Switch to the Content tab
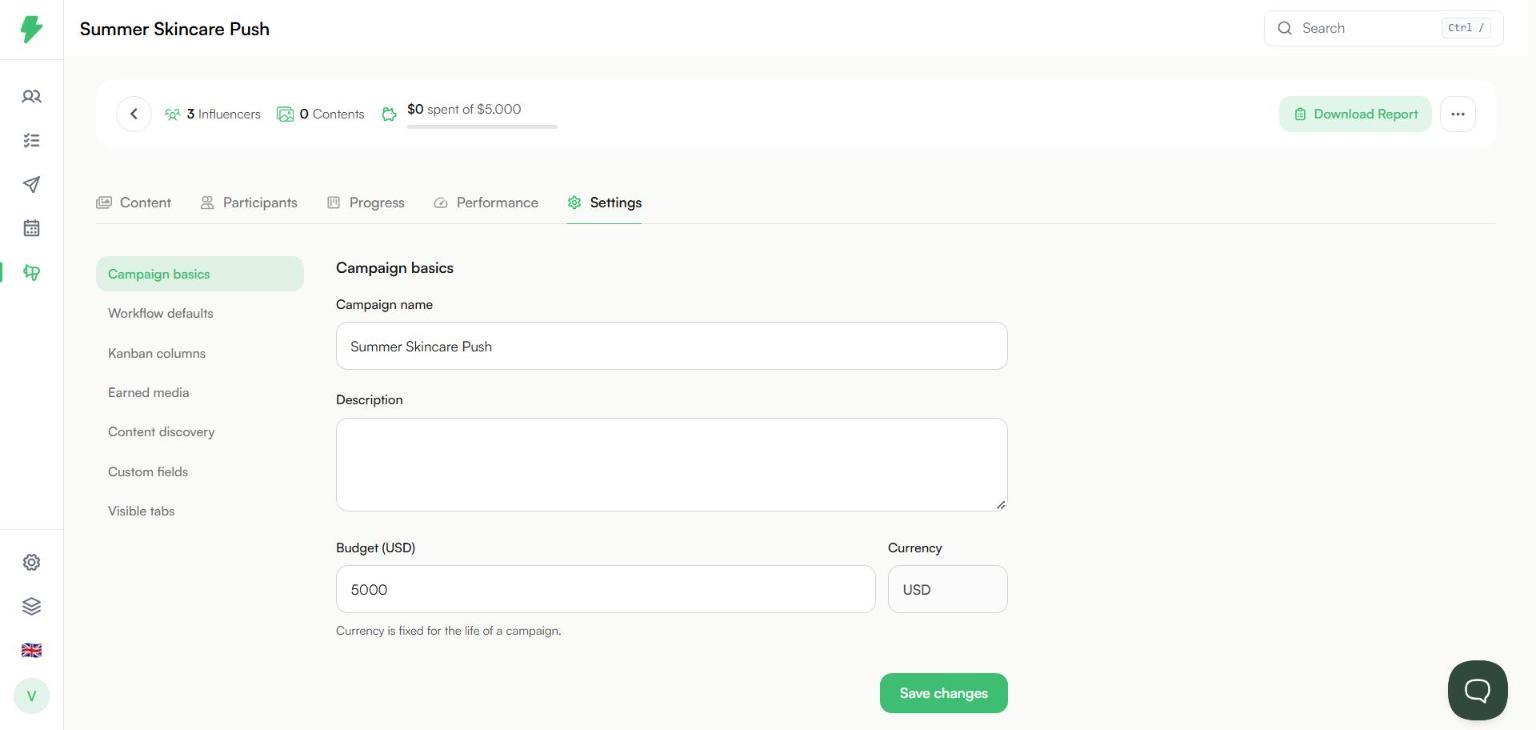 tap(134, 202)
